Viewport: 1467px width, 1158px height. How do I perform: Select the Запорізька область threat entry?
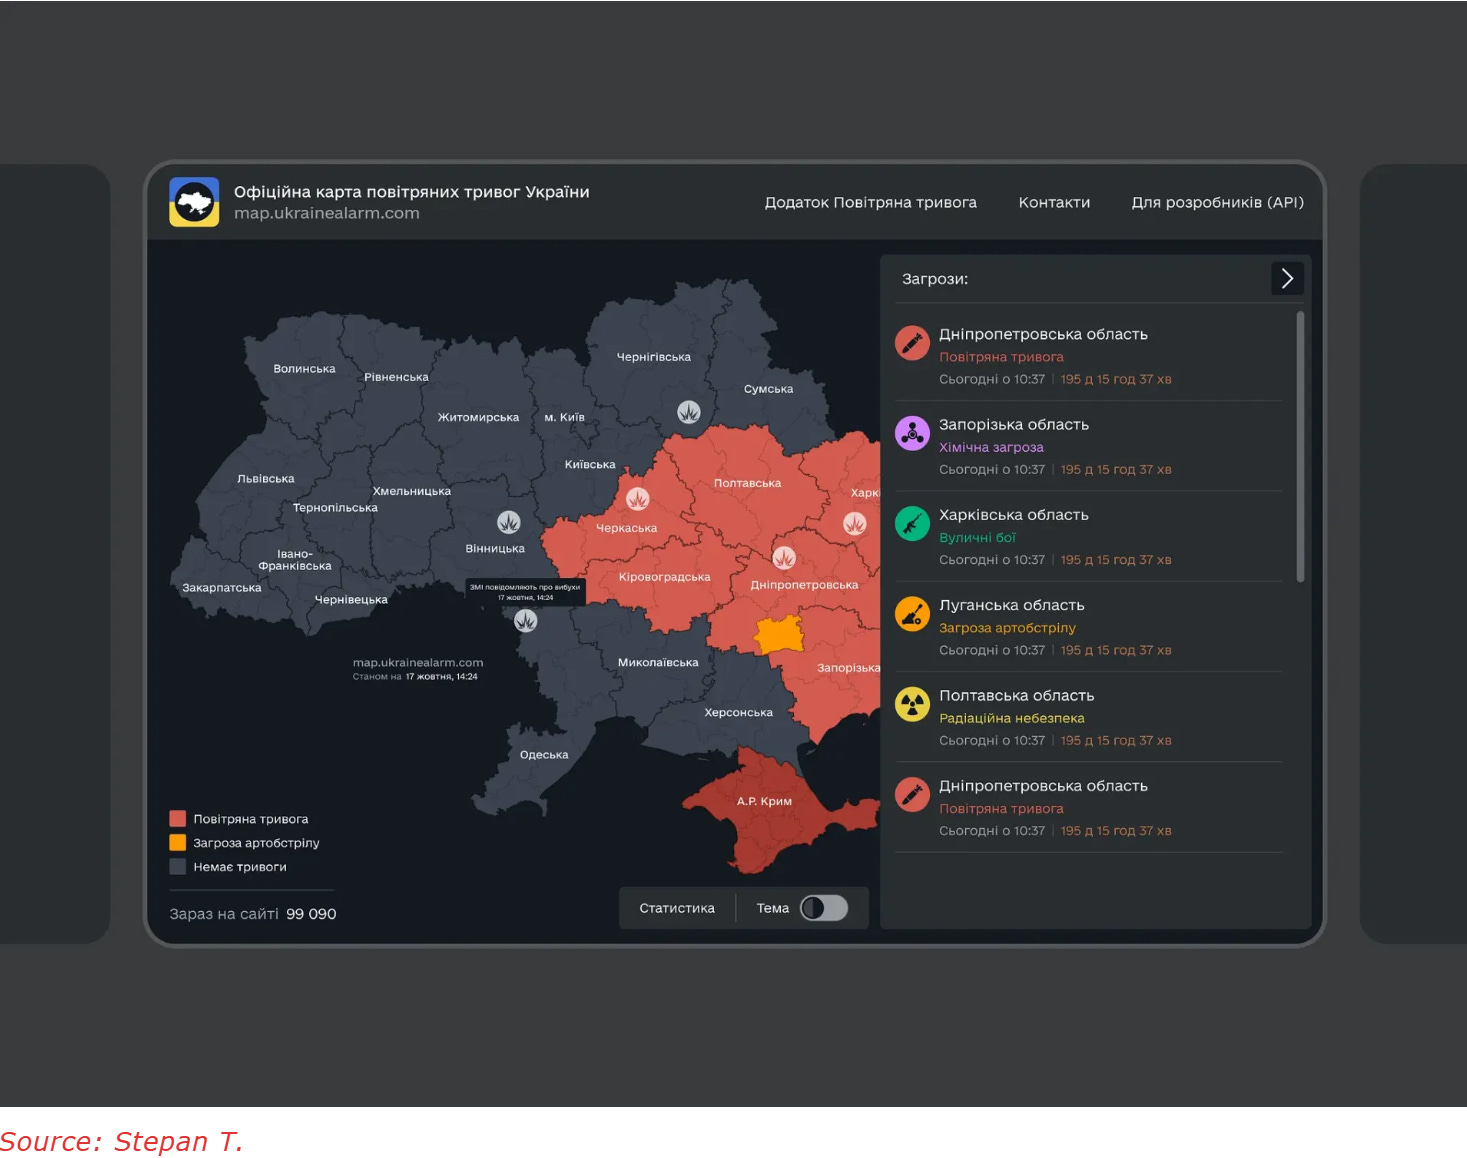(1088, 446)
